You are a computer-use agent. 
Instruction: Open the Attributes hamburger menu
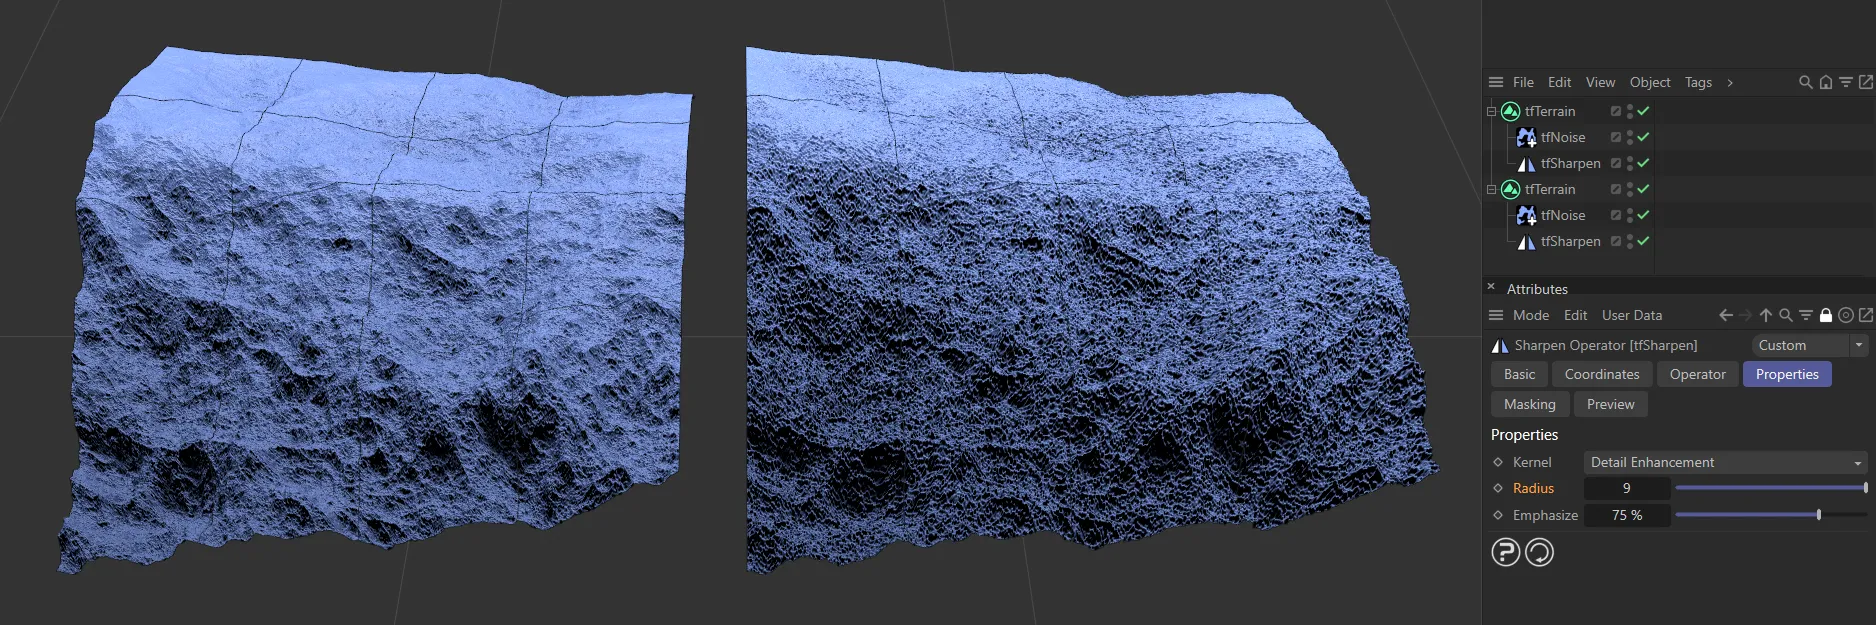[x=1496, y=315]
